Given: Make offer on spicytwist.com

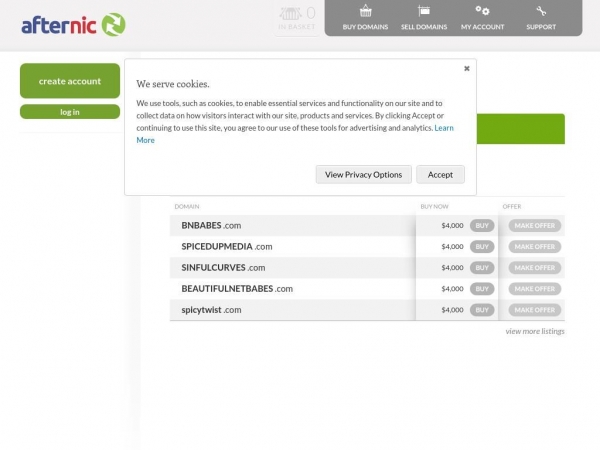Looking at the screenshot, I should click(535, 310).
